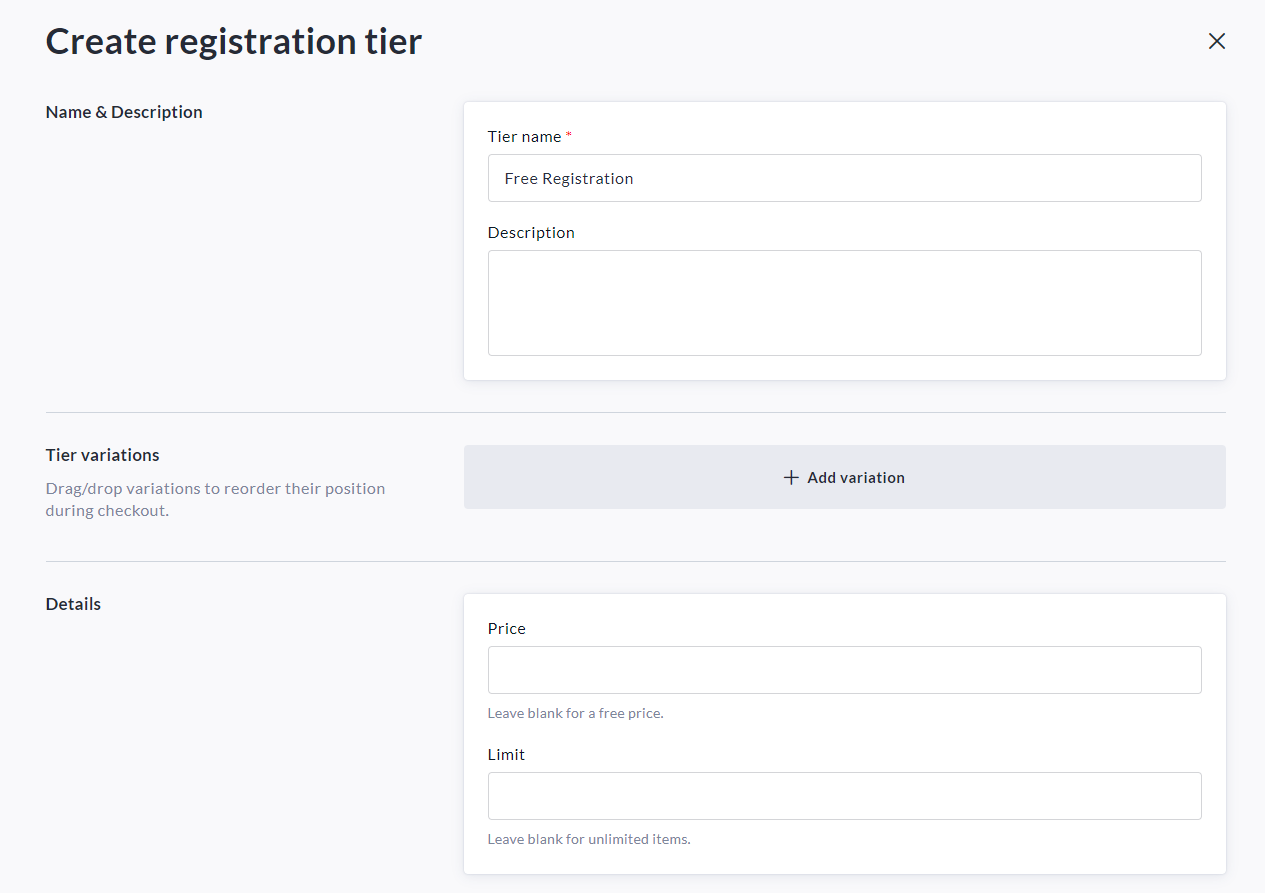Focus the Limit input field
The width and height of the screenshot is (1265, 893).
tap(844, 796)
